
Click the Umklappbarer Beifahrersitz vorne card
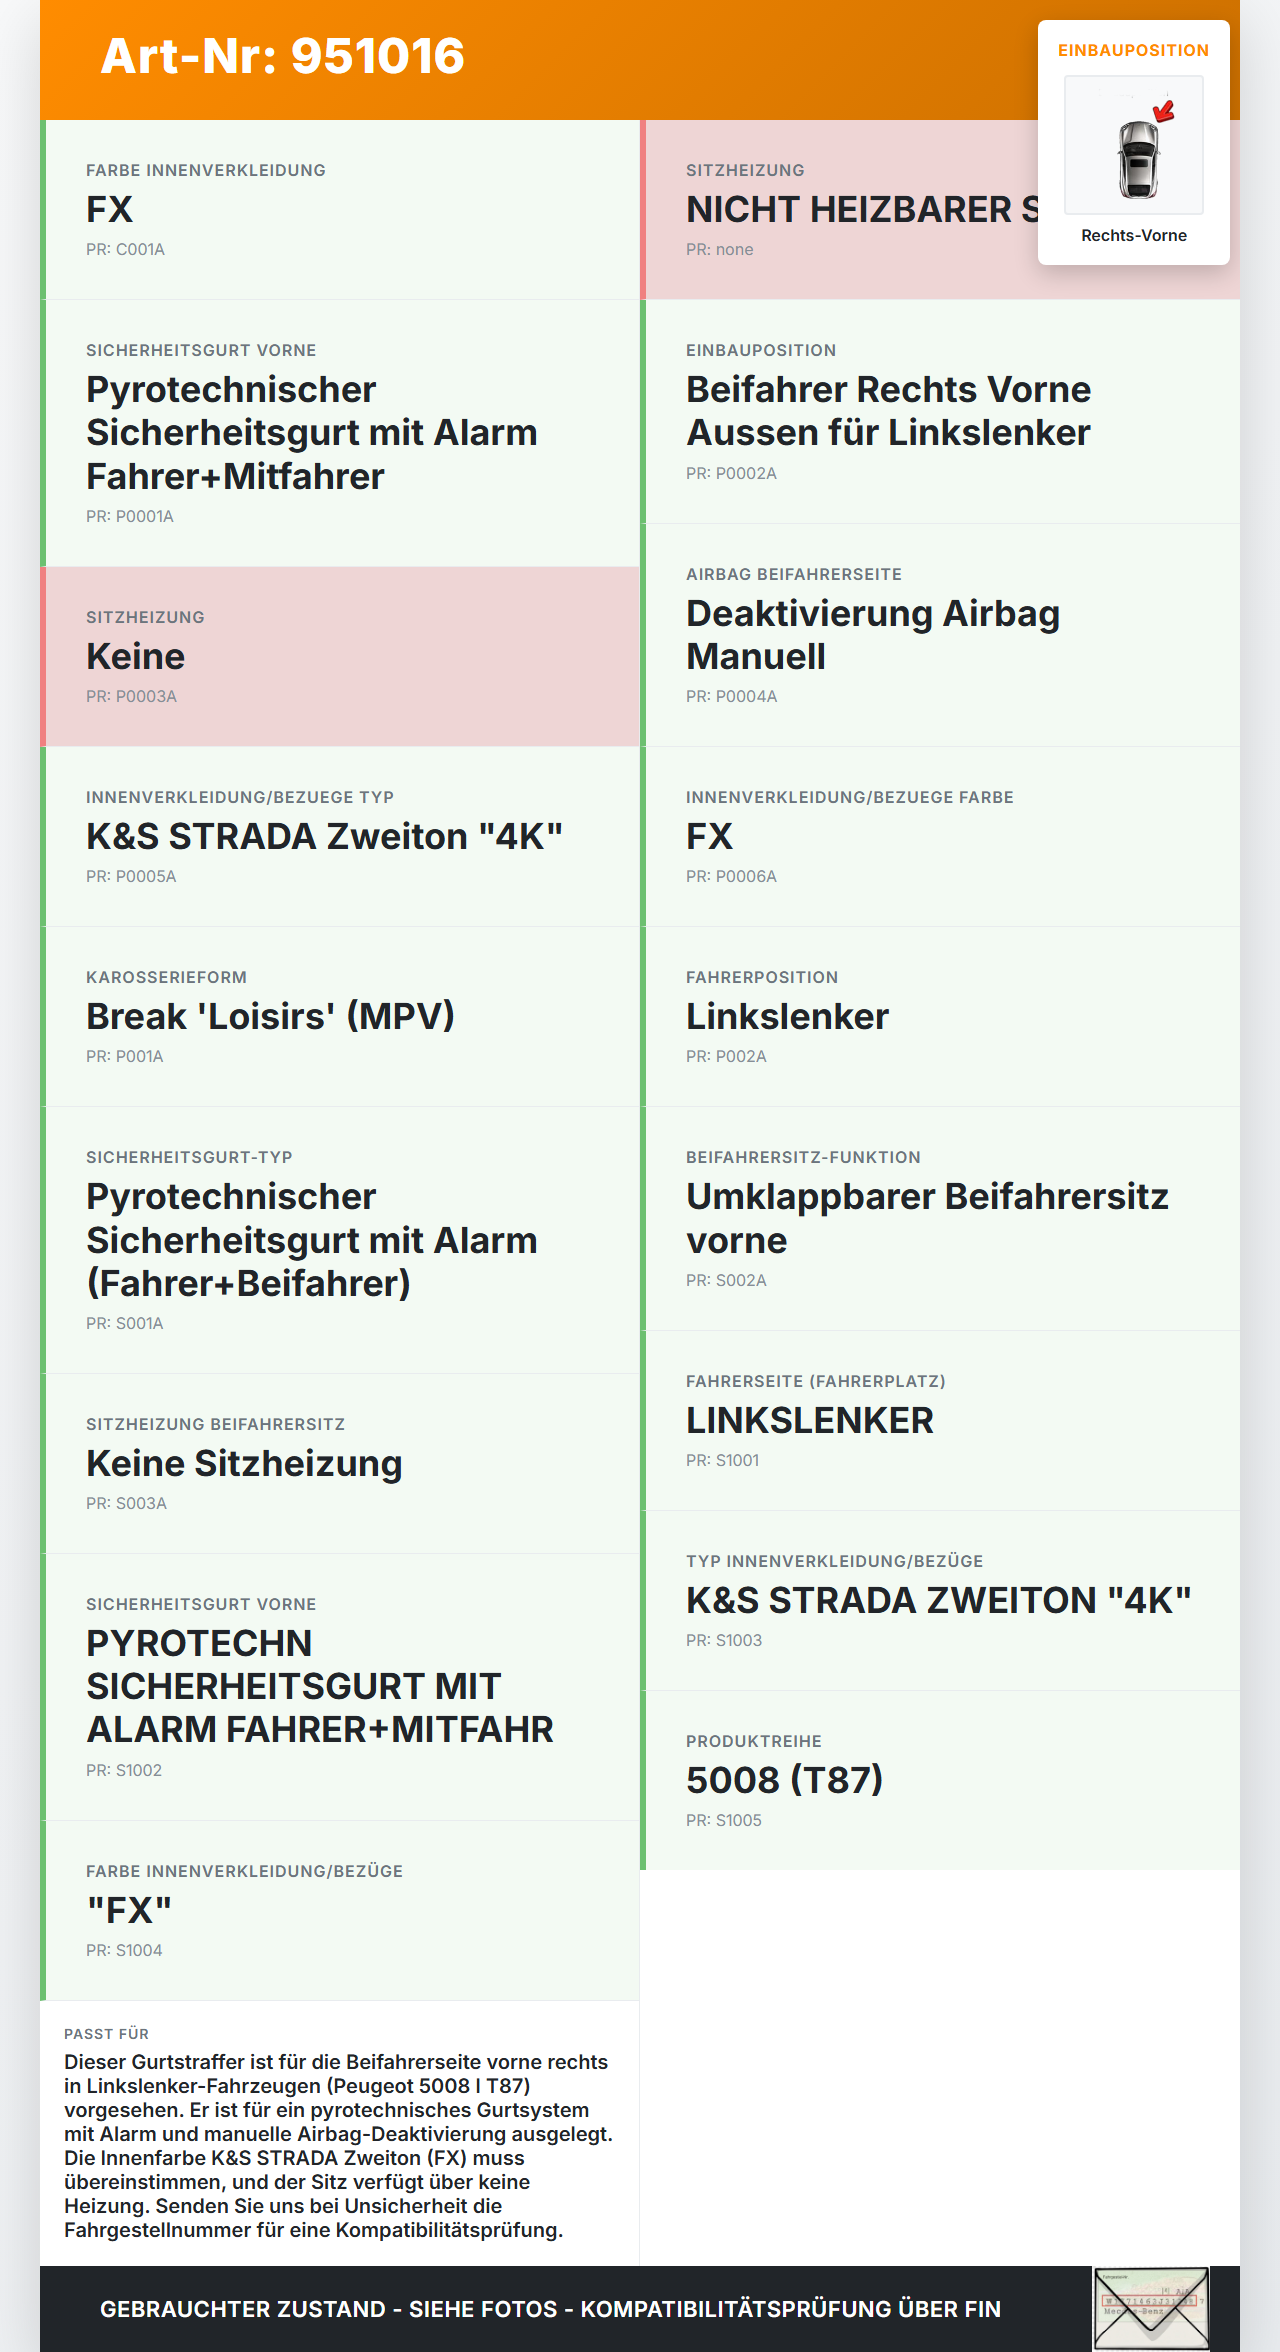[940, 1219]
